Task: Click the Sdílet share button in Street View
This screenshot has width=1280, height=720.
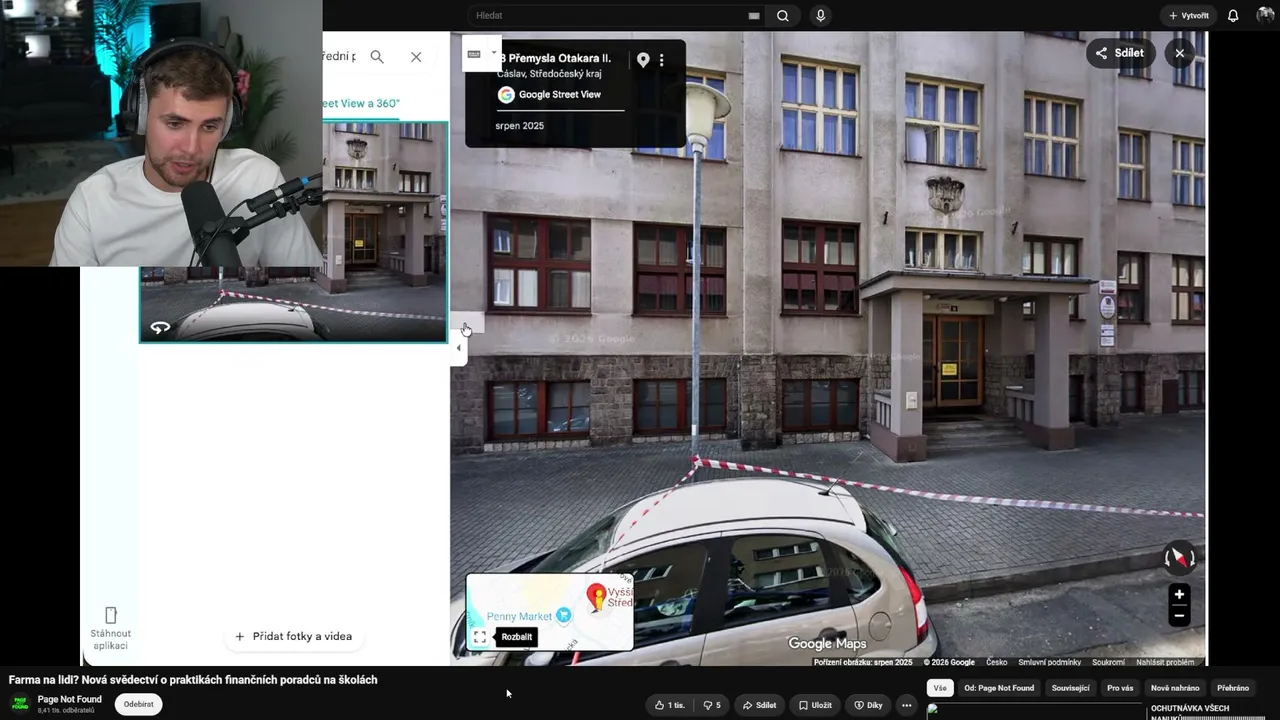Action: point(1120,53)
